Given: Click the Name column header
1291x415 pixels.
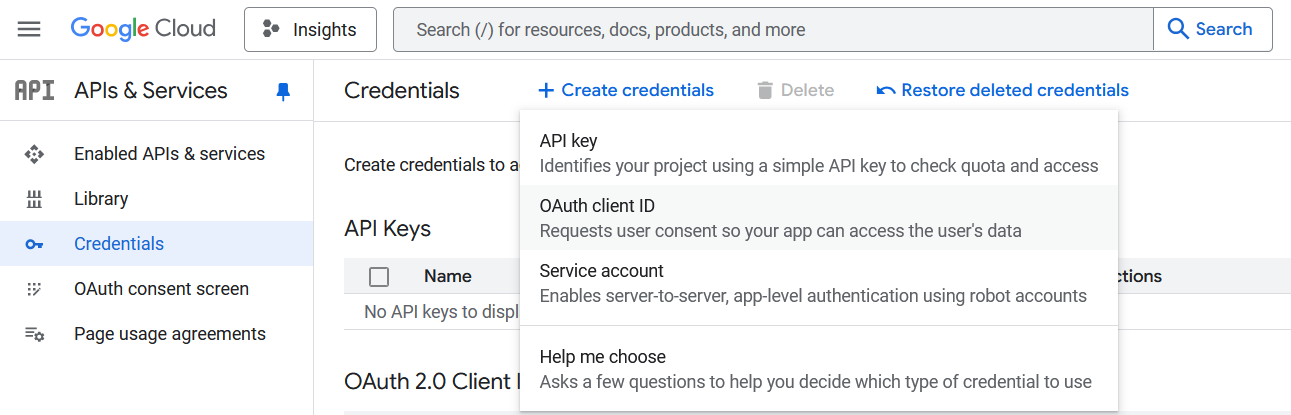Looking at the screenshot, I should click(x=447, y=277).
